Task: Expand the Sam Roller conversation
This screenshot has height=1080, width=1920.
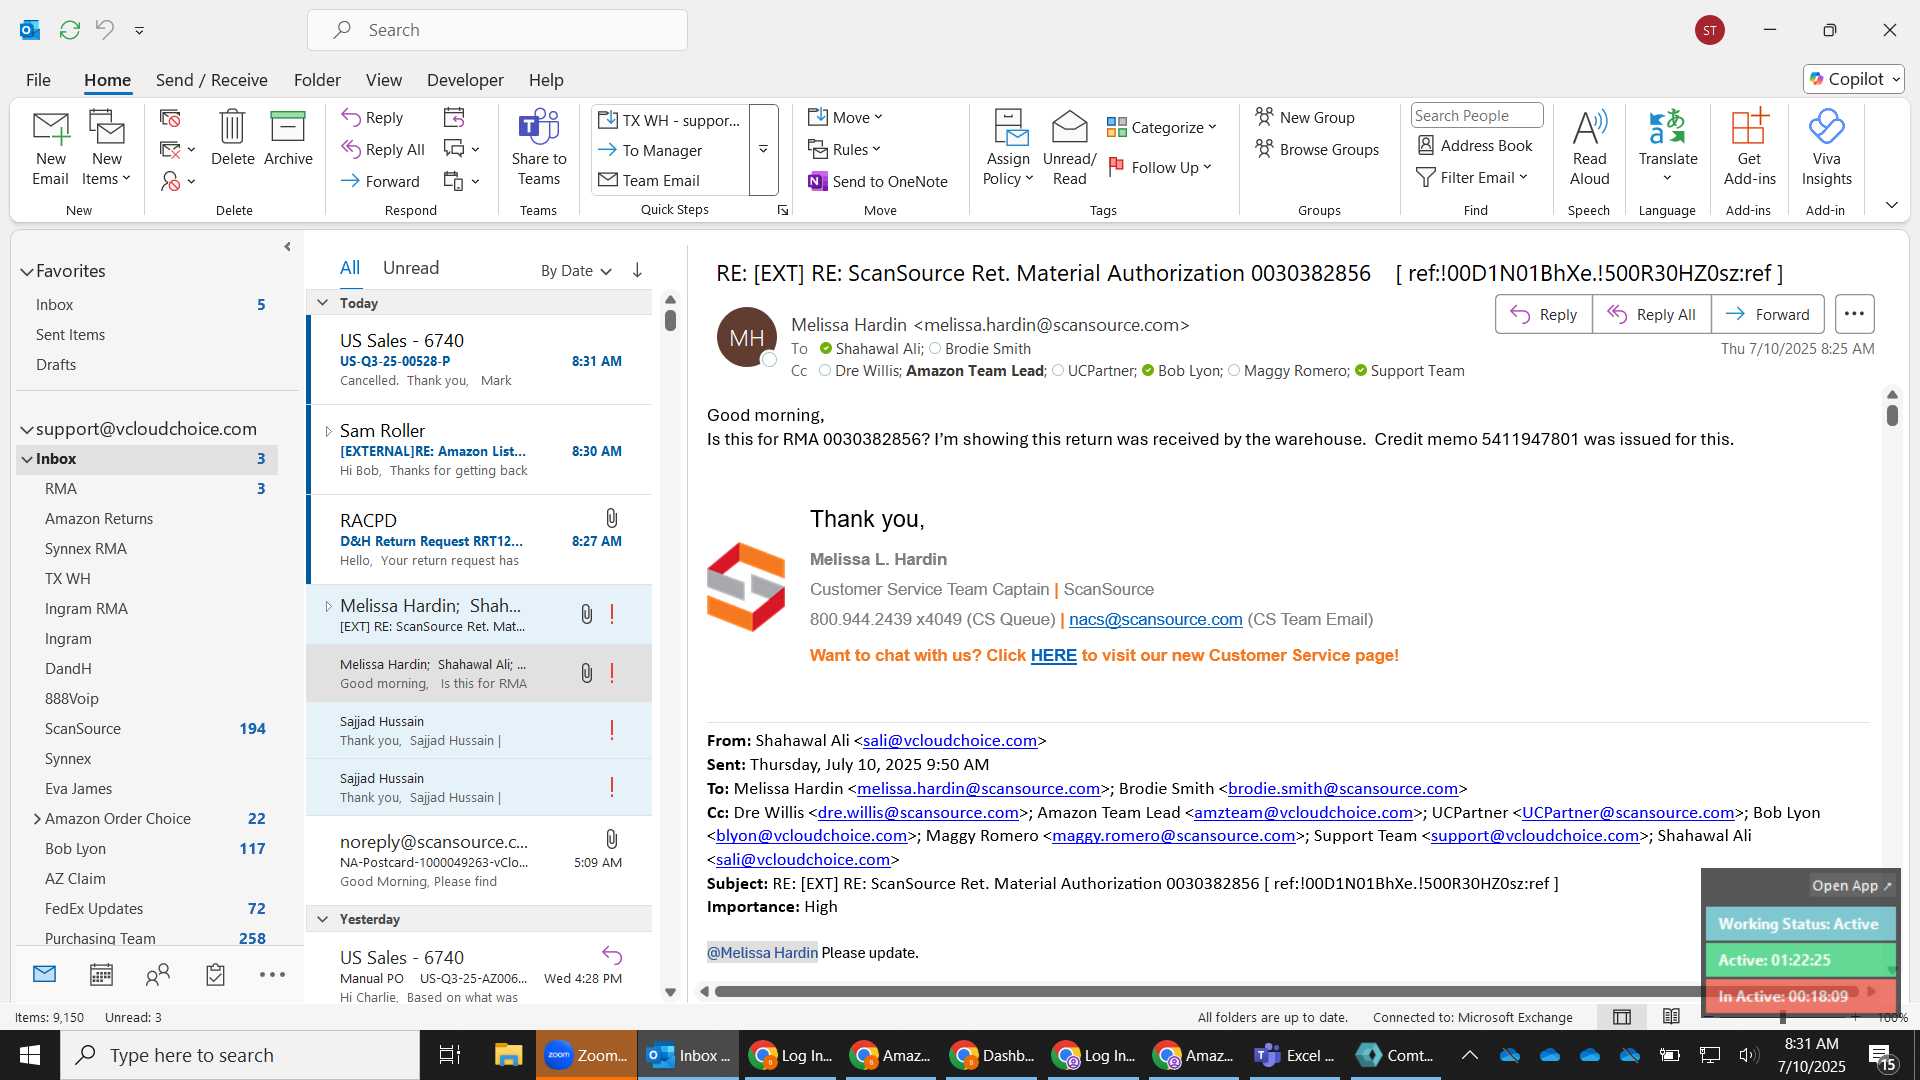Action: 328,431
